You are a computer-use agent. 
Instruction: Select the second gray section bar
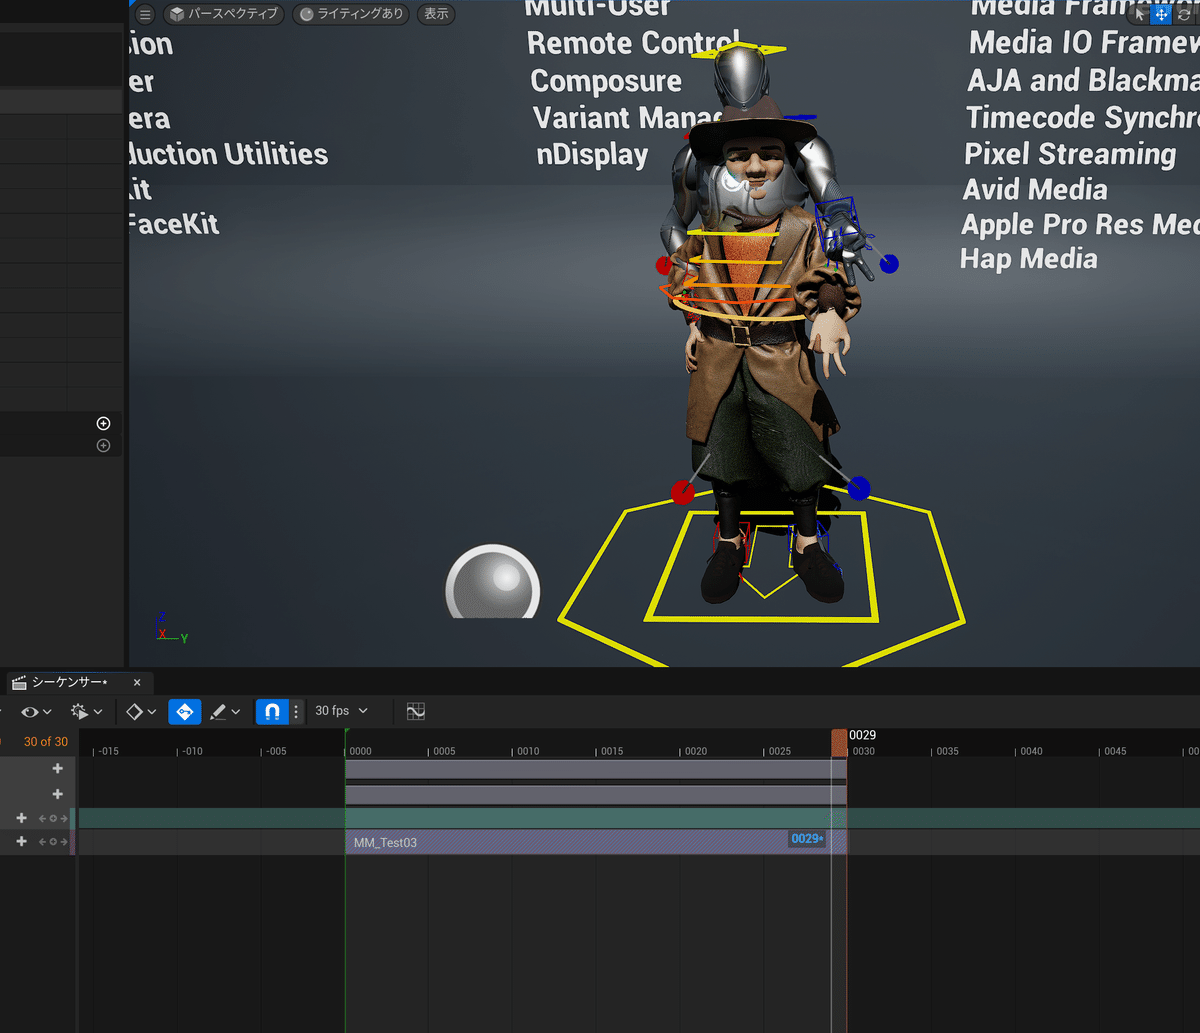click(595, 795)
